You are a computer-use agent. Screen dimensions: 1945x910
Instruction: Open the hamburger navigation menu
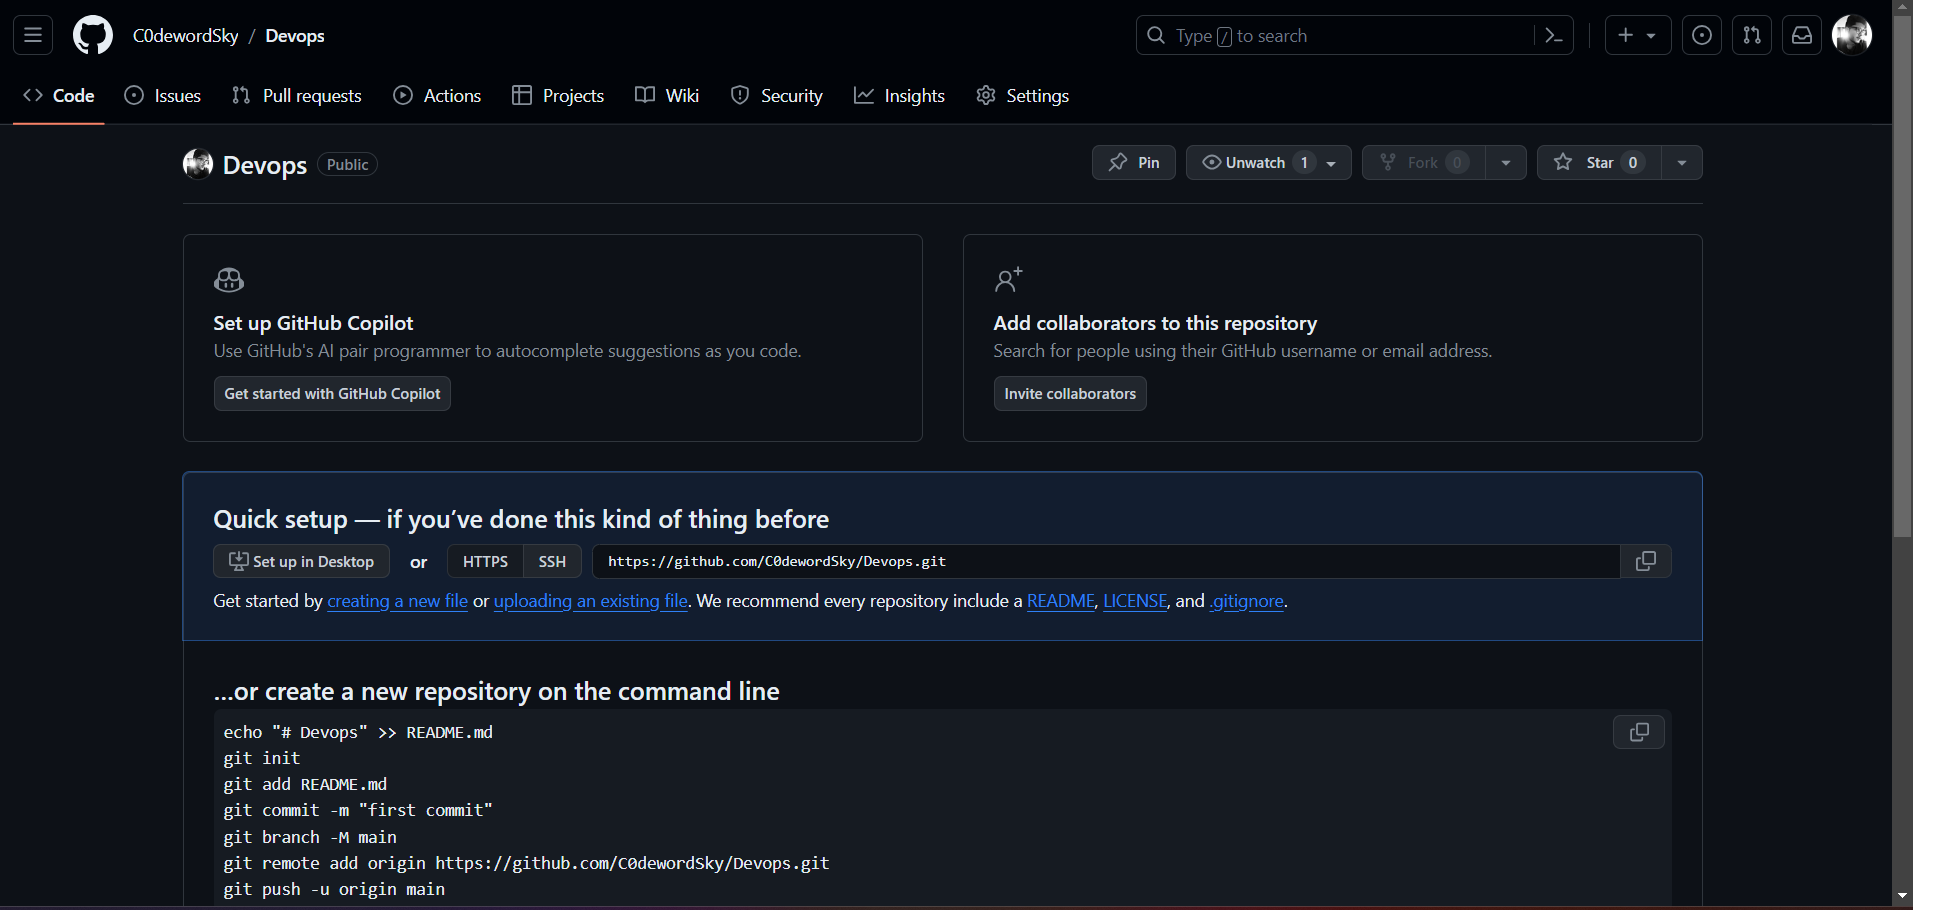coord(33,36)
